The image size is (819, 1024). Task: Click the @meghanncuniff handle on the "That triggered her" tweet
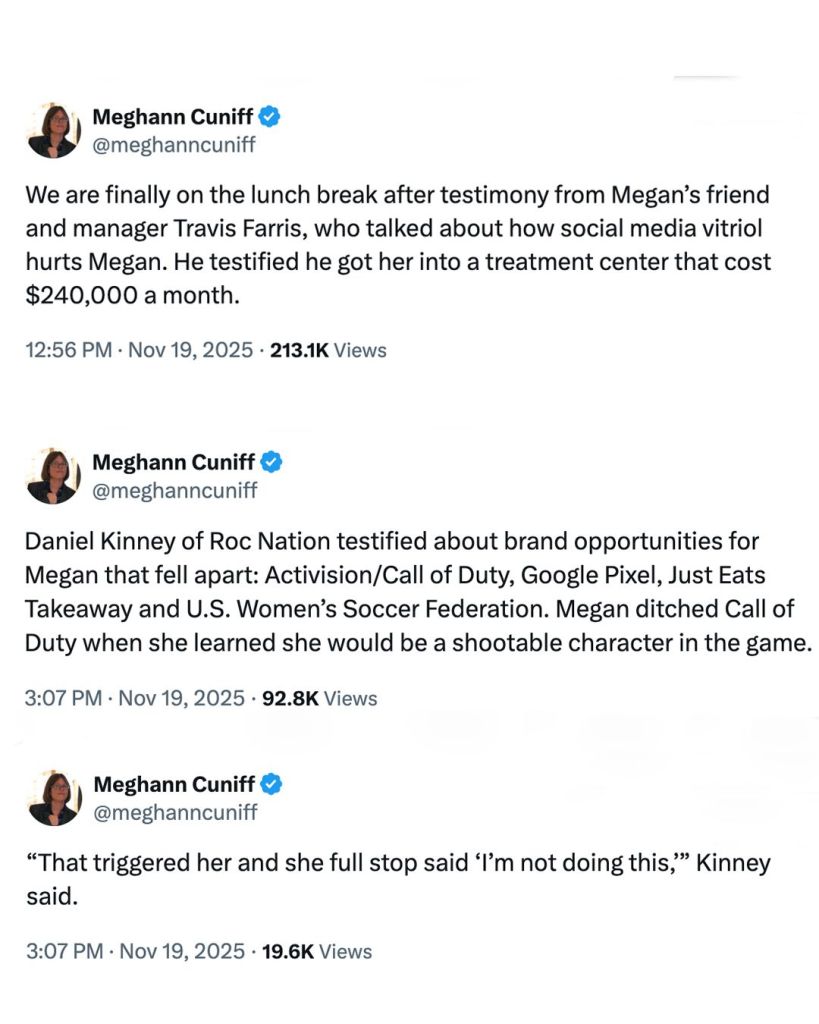pyautogui.click(x=174, y=812)
